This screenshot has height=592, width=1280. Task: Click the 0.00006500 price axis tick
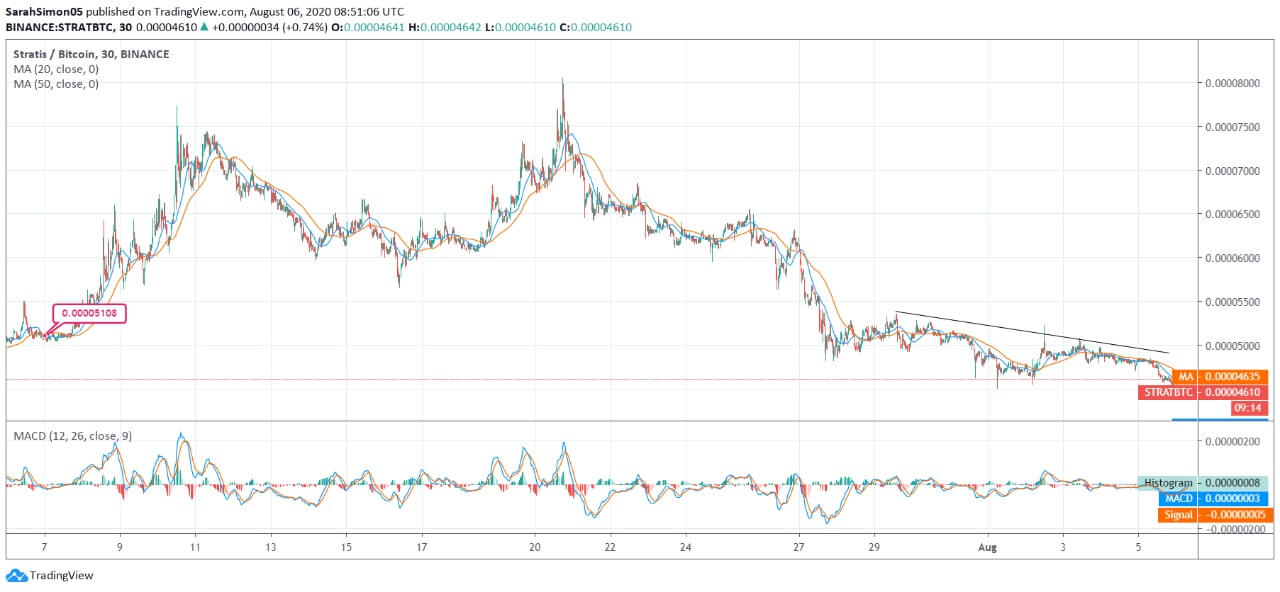pos(1231,214)
